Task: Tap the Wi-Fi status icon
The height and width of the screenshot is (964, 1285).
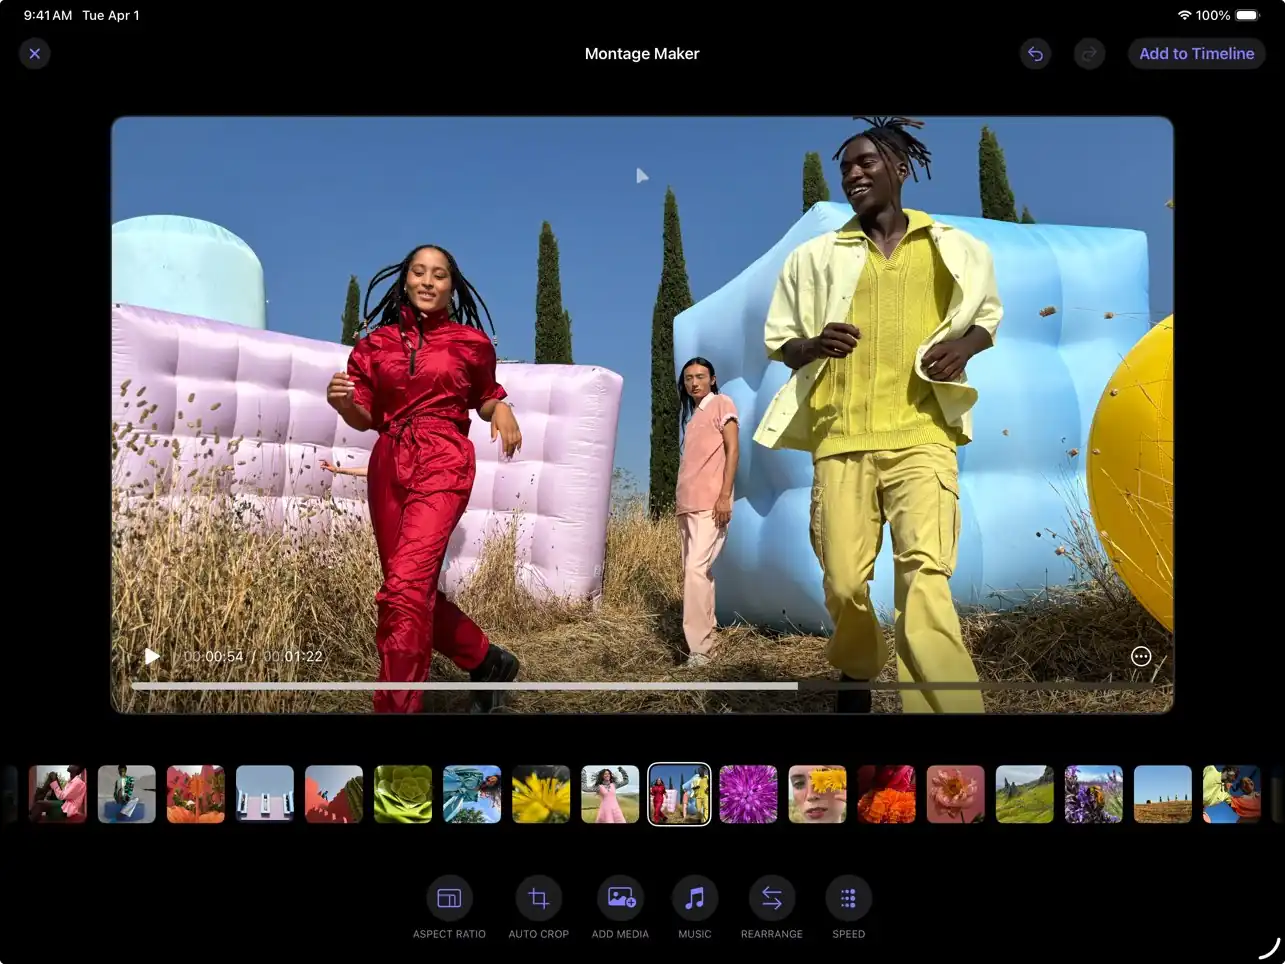Action: (1184, 15)
